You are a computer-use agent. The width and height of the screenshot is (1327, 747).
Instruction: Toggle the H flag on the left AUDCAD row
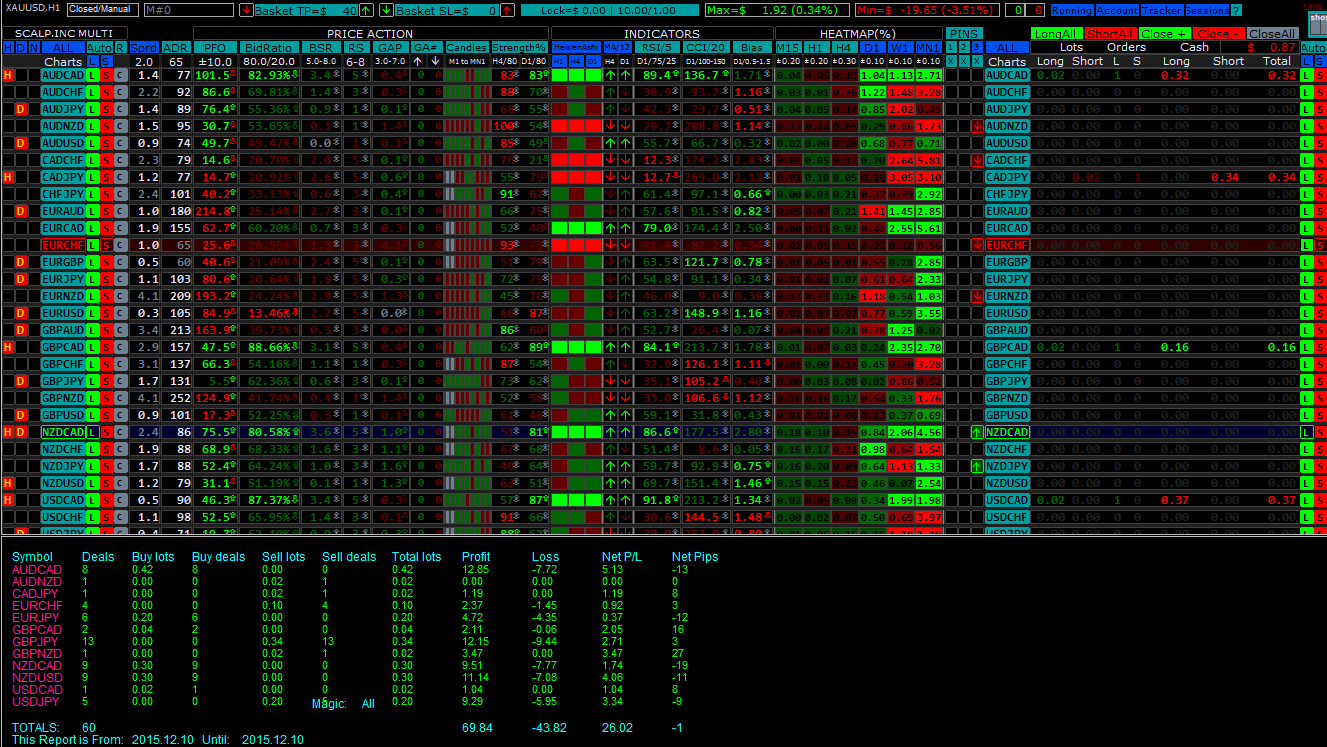pos(8,75)
